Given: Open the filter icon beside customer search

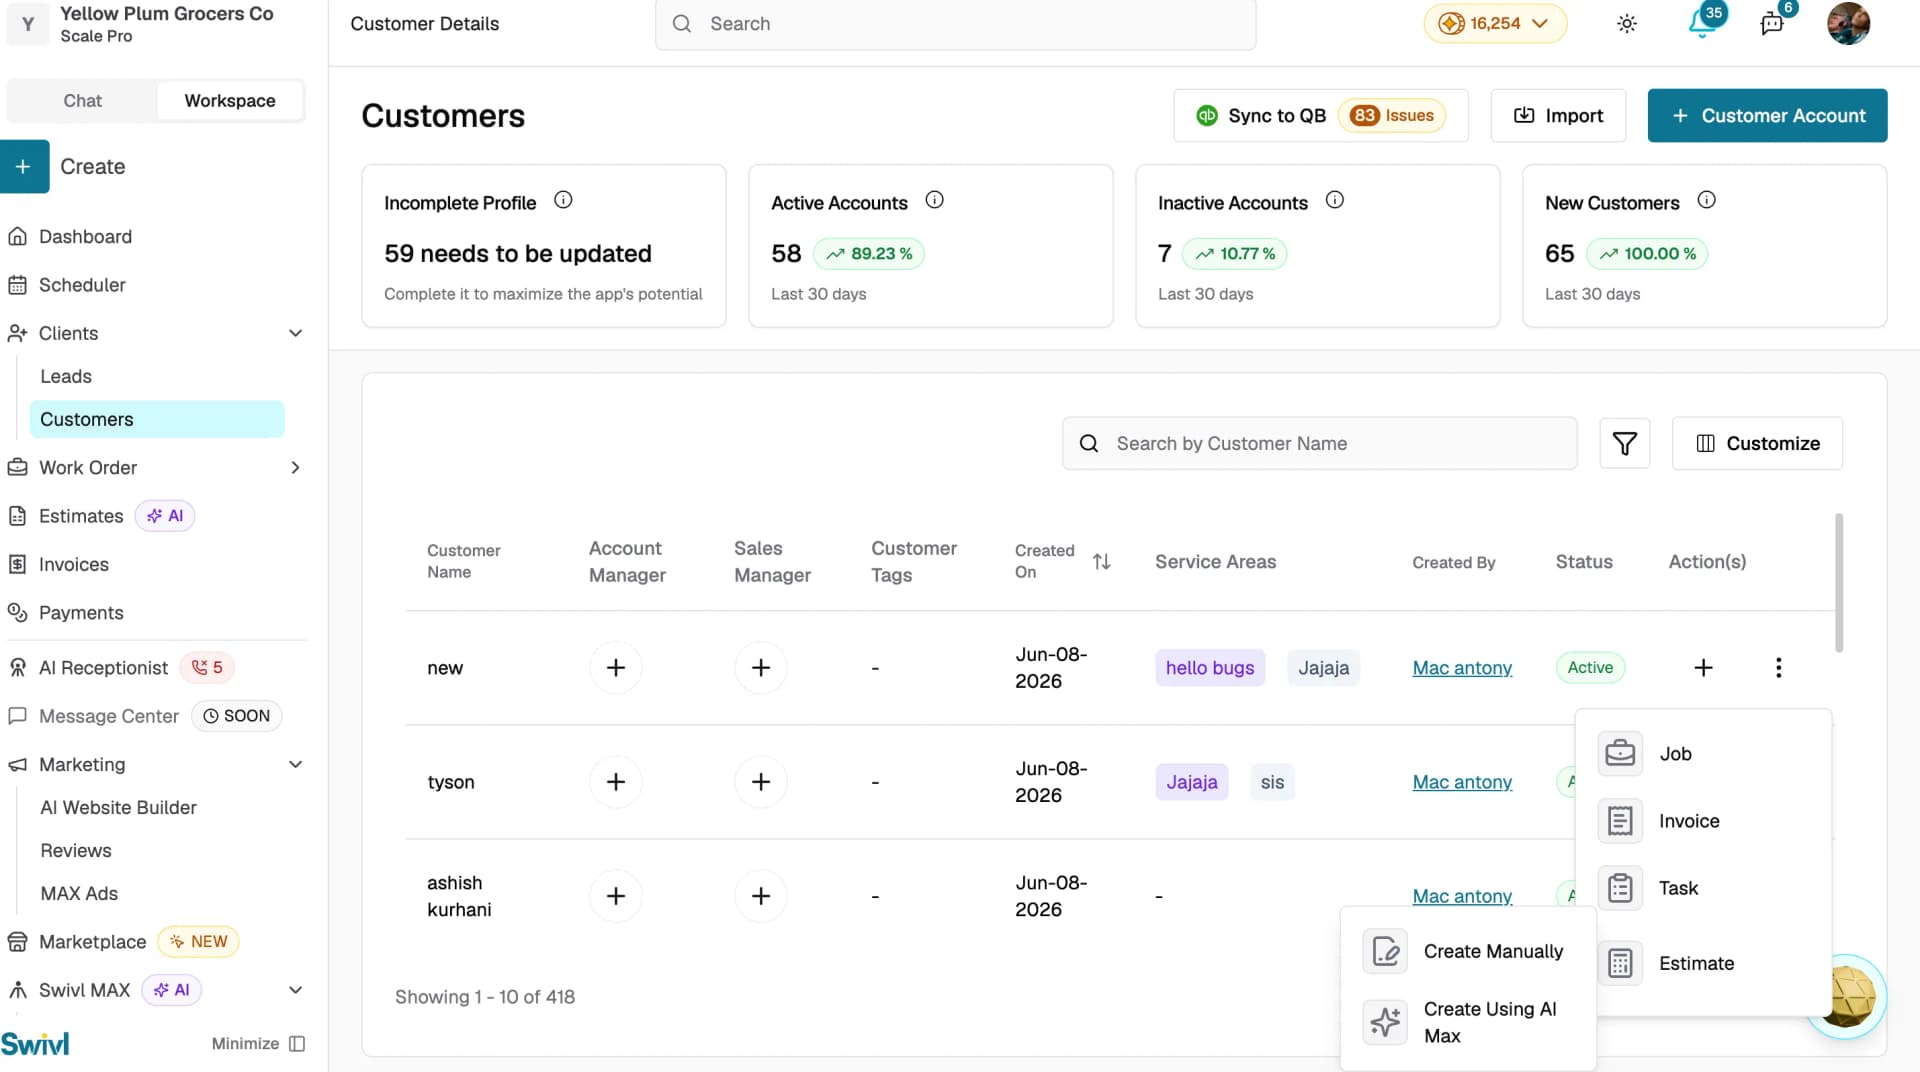Looking at the screenshot, I should (1624, 443).
